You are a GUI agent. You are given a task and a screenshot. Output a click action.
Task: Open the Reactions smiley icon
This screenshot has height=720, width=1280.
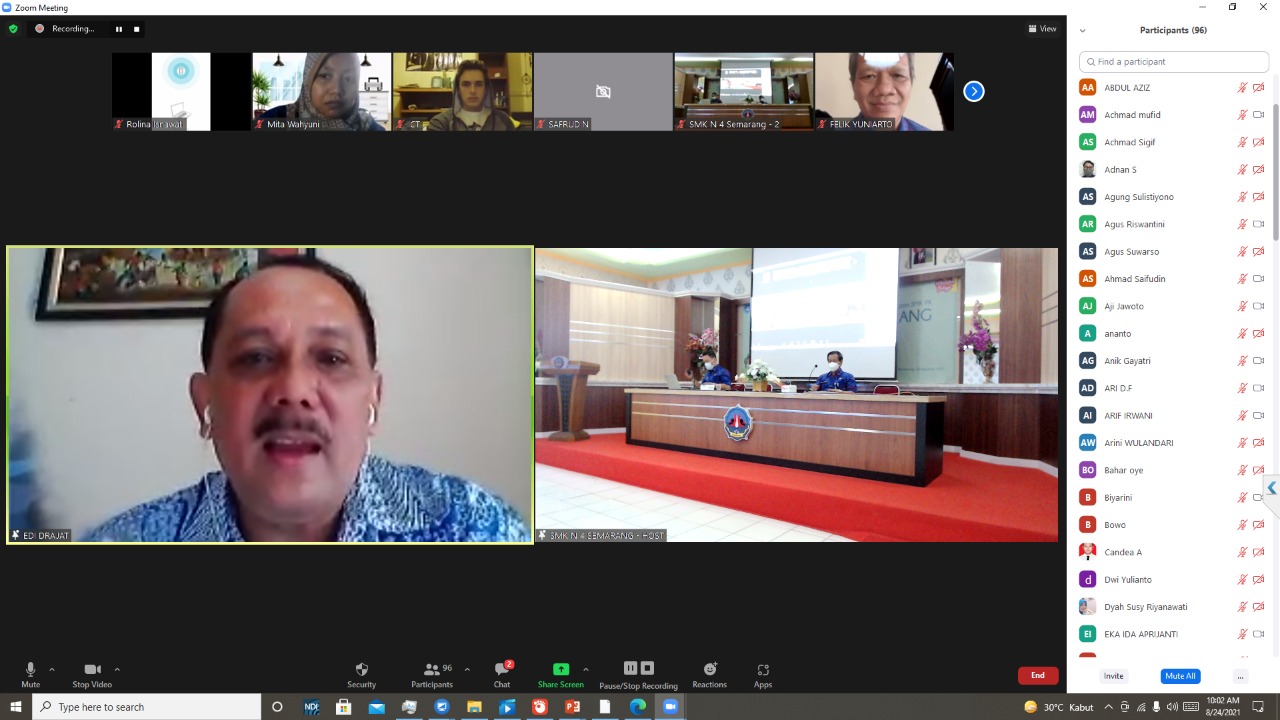point(710,669)
